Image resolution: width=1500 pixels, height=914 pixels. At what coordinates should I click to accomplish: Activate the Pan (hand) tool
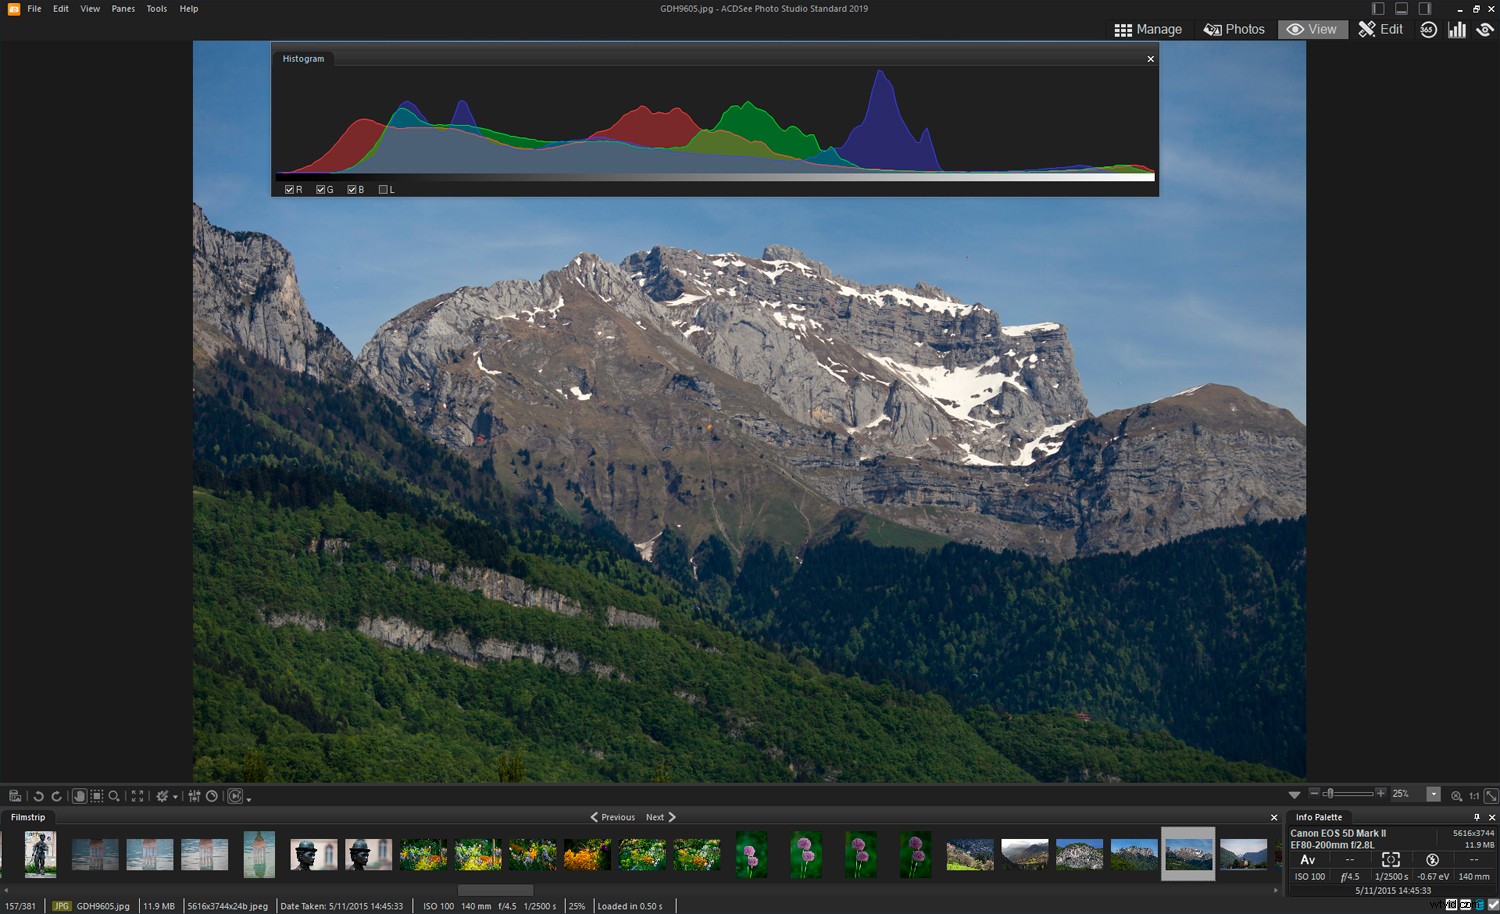click(81, 796)
